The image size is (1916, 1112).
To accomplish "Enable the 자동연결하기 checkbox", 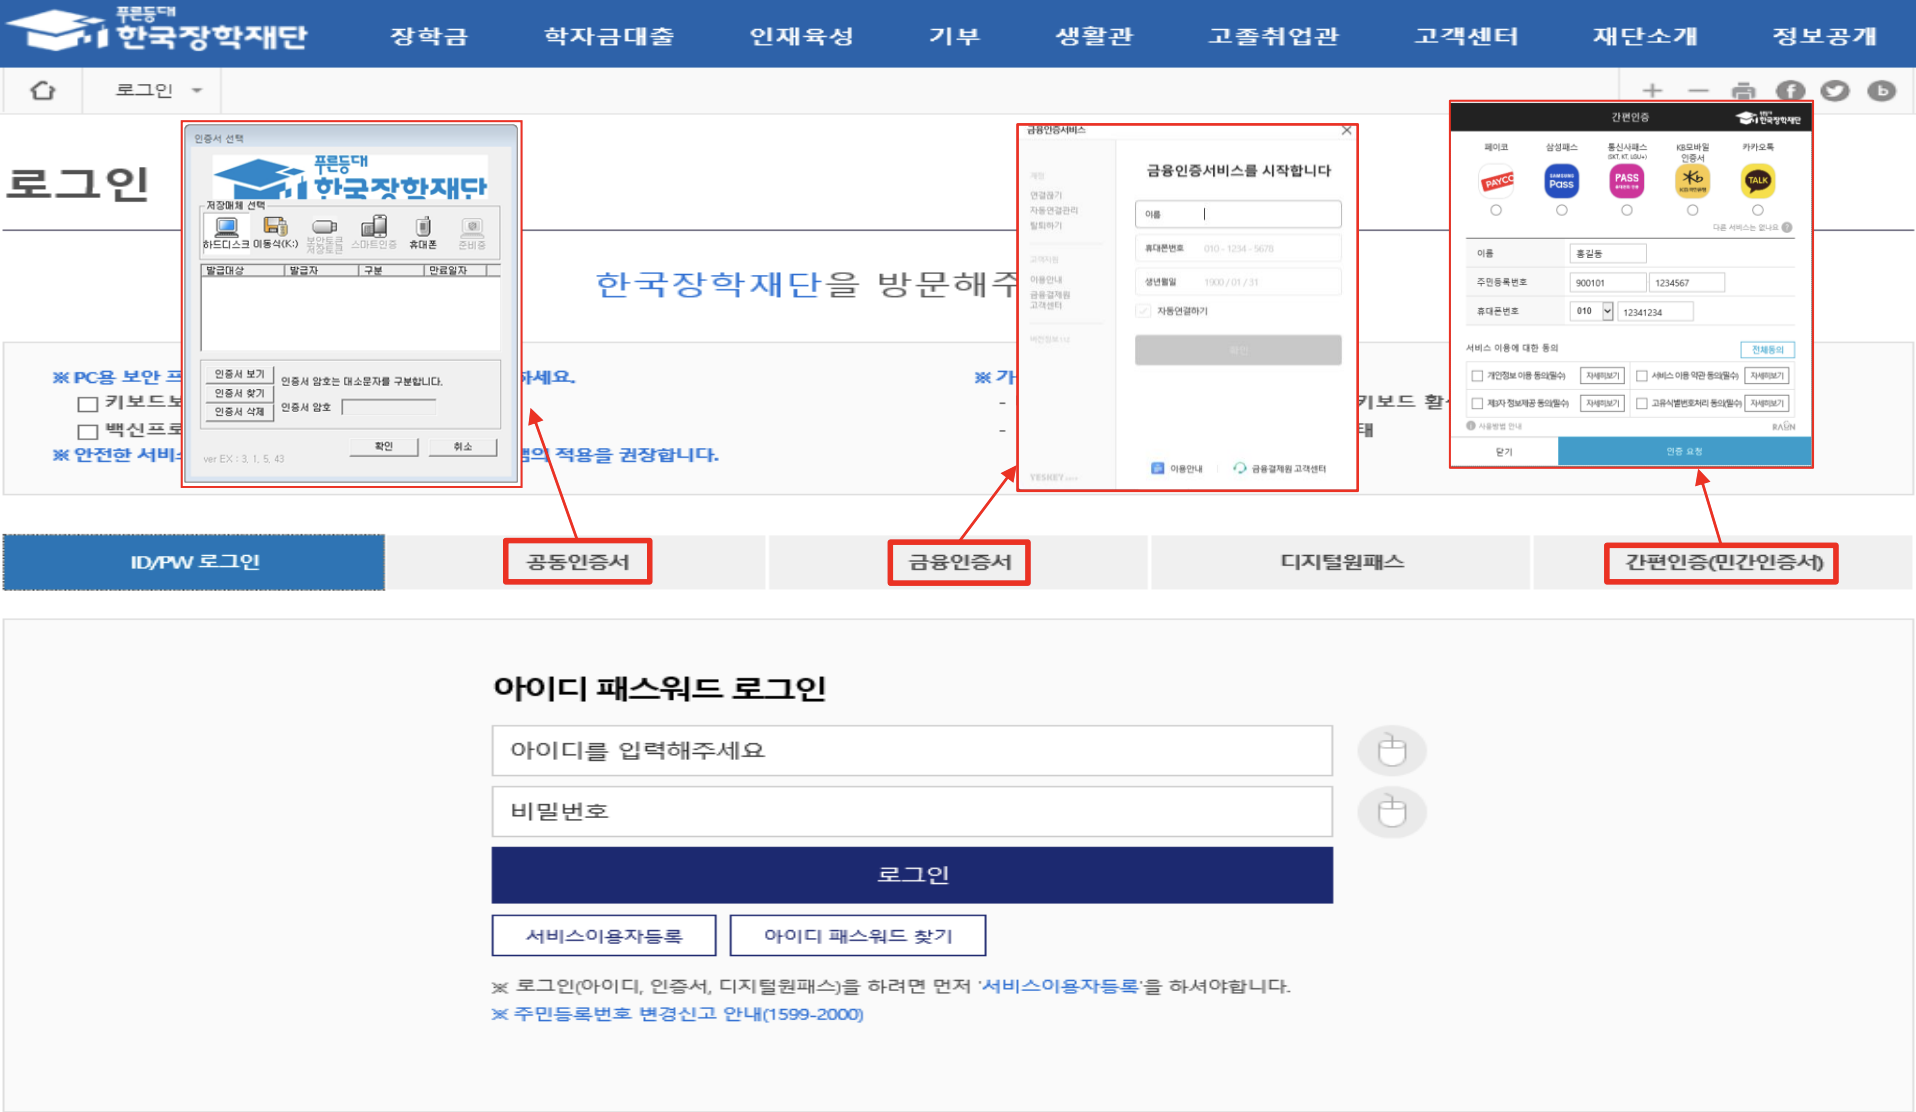I will pyautogui.click(x=1141, y=311).
